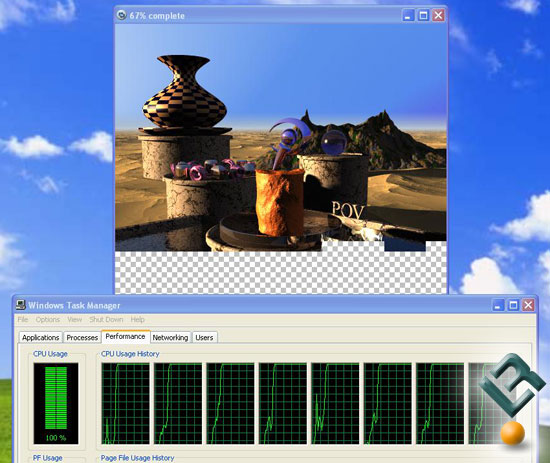Screen dimensions: 550x463
Task: Click the '67% complete' window title
Action: pyautogui.click(x=157, y=16)
